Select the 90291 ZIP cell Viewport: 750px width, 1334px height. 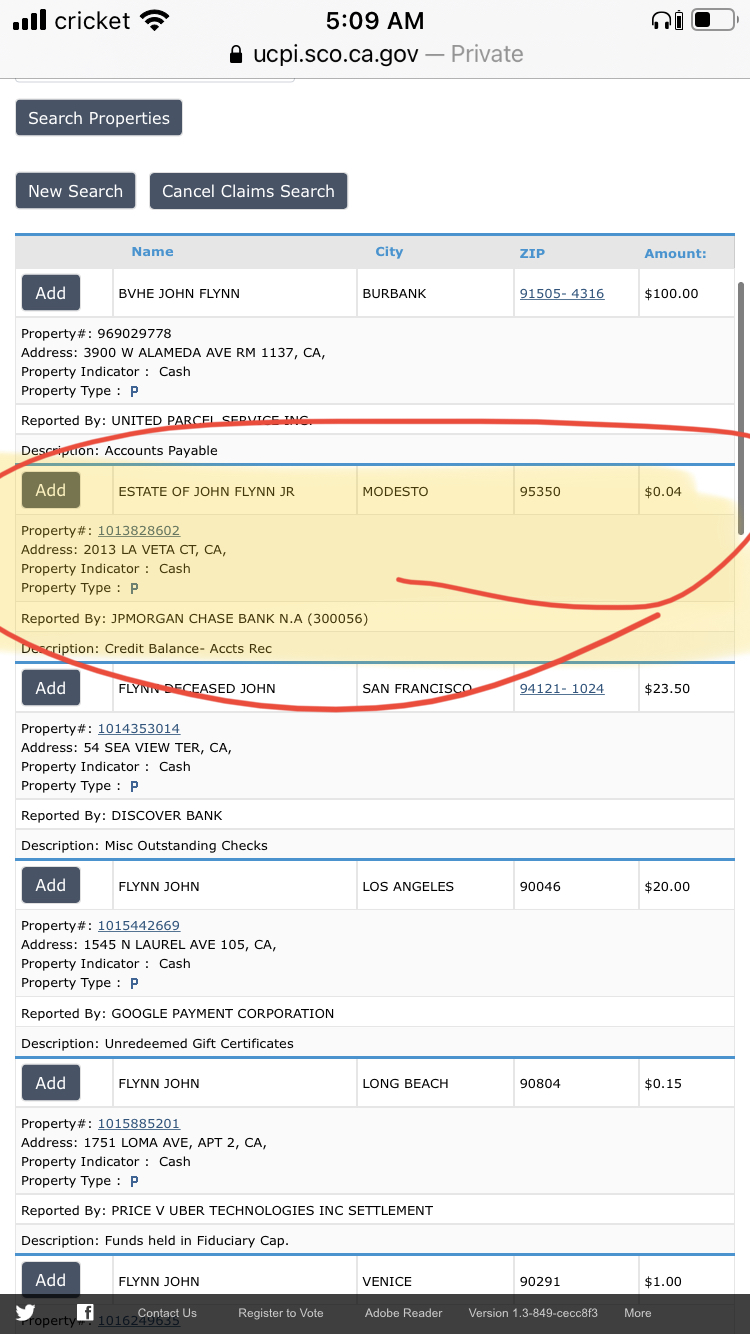pyautogui.click(x=576, y=1281)
